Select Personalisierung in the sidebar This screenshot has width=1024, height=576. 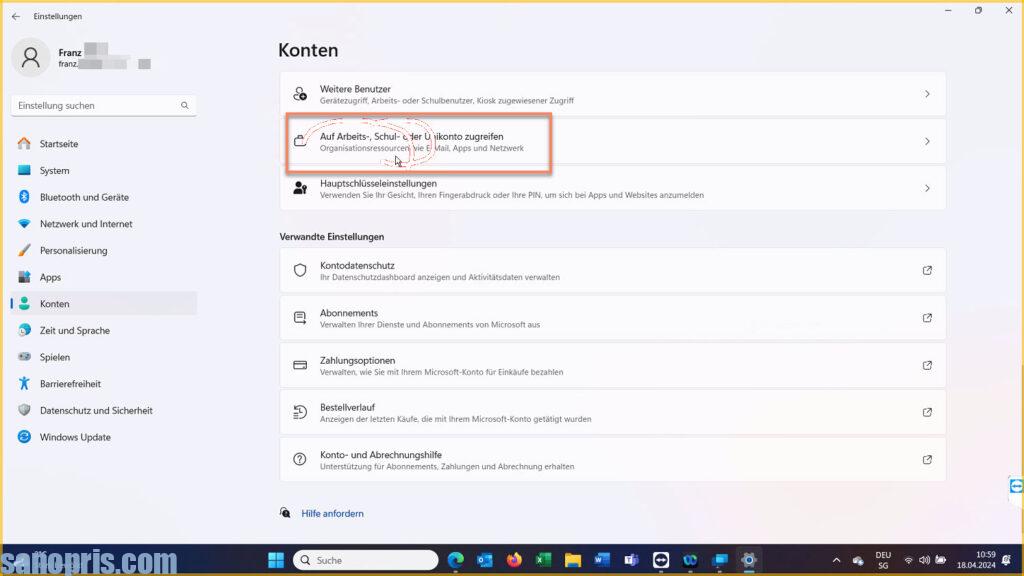pyautogui.click(x=73, y=251)
